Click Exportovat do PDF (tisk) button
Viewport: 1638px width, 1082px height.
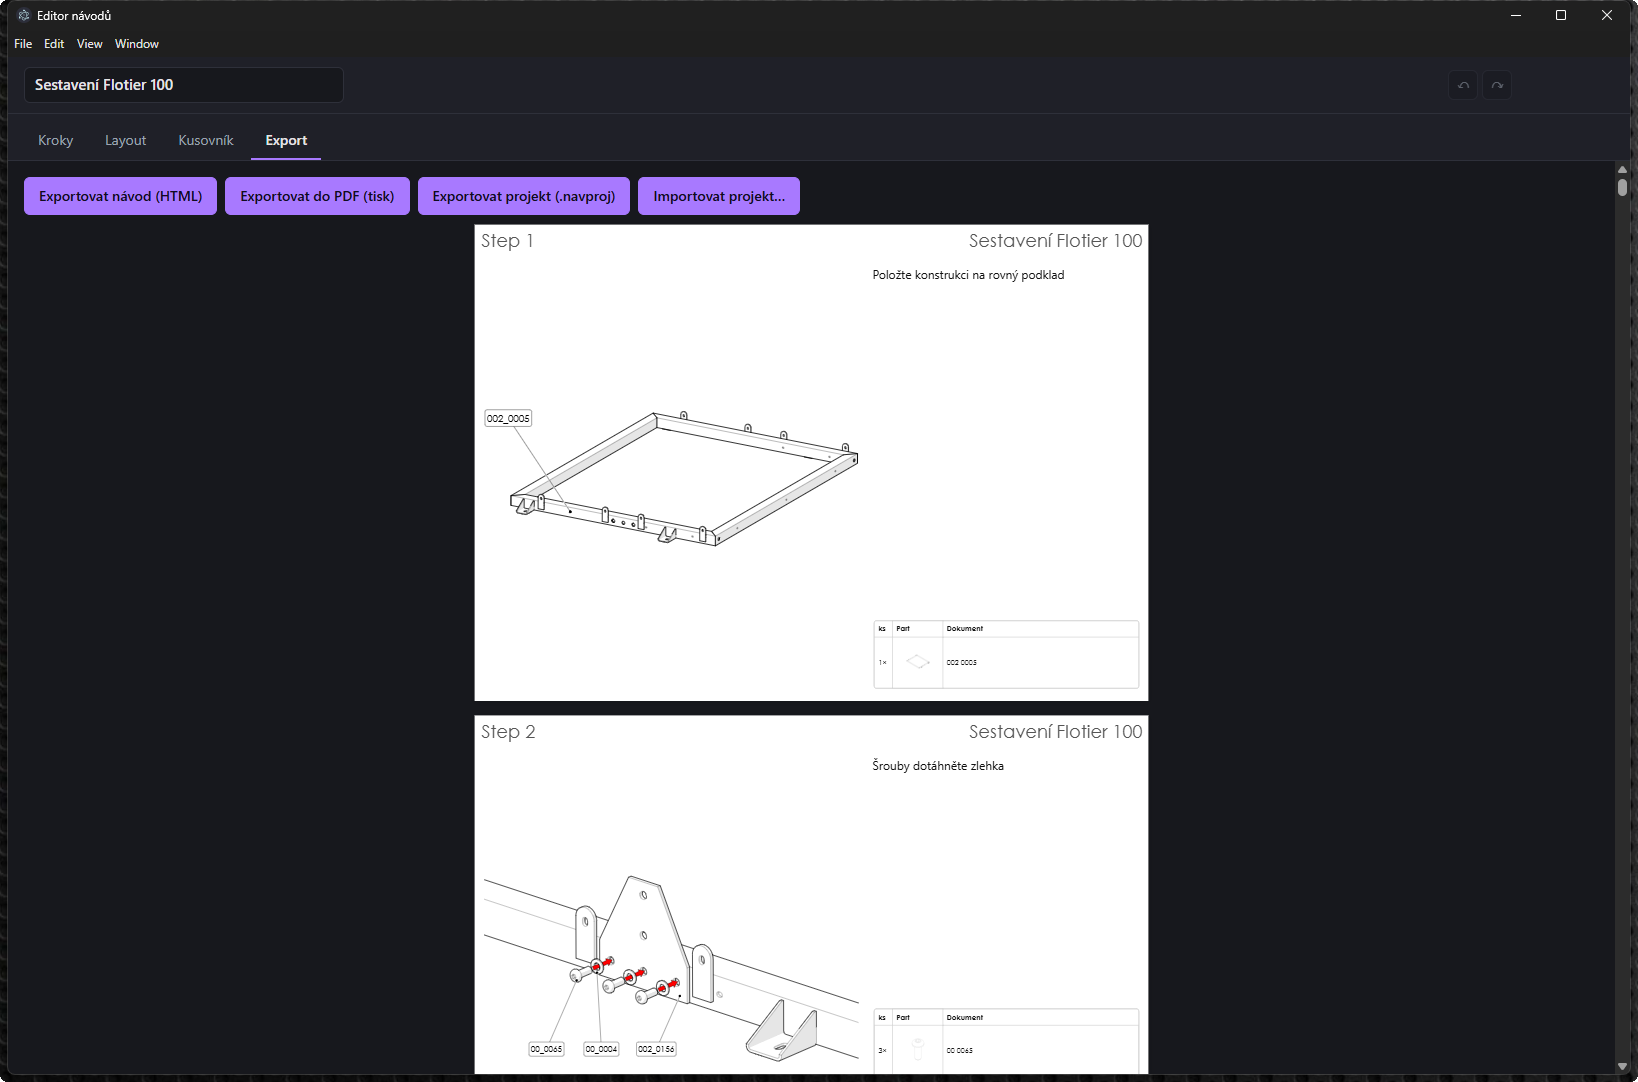(317, 196)
